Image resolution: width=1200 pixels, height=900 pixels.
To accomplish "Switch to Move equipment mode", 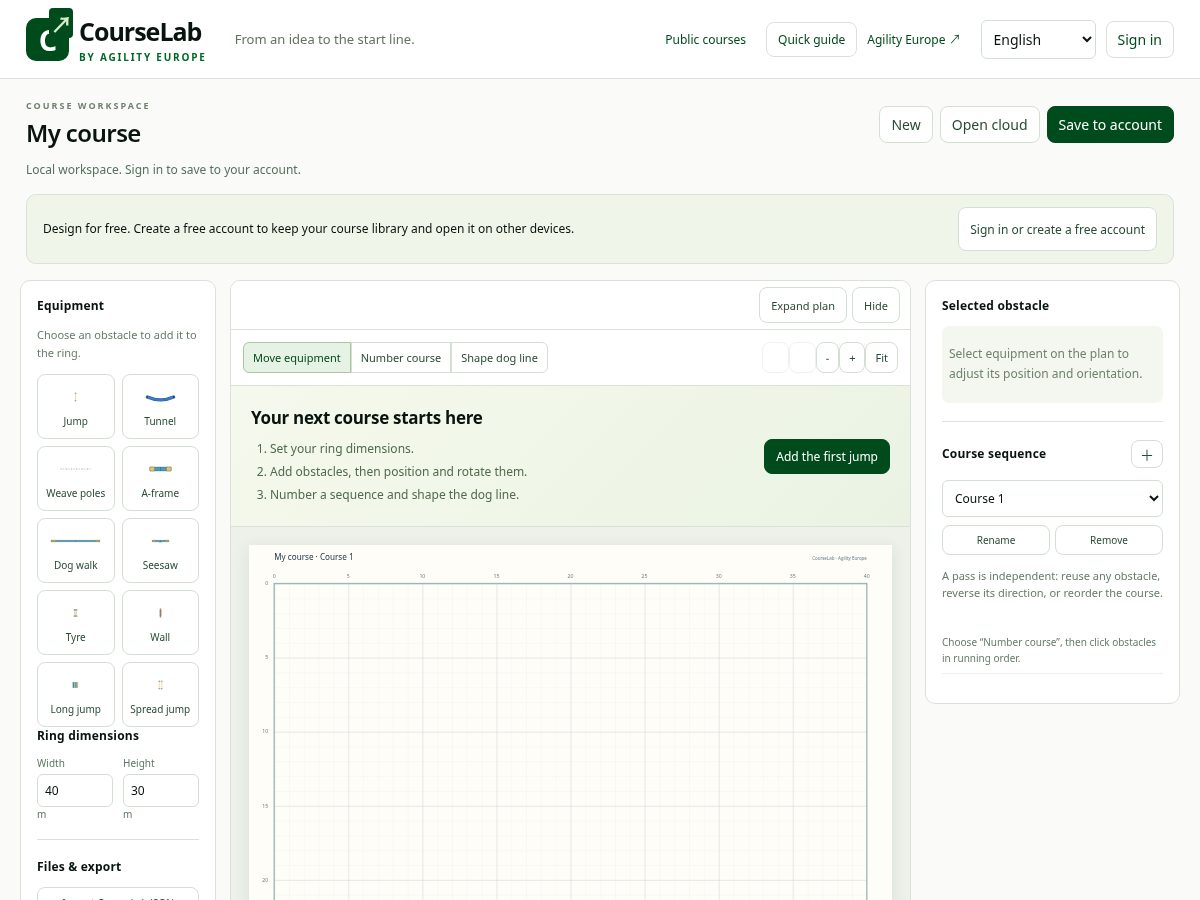I will tap(297, 358).
